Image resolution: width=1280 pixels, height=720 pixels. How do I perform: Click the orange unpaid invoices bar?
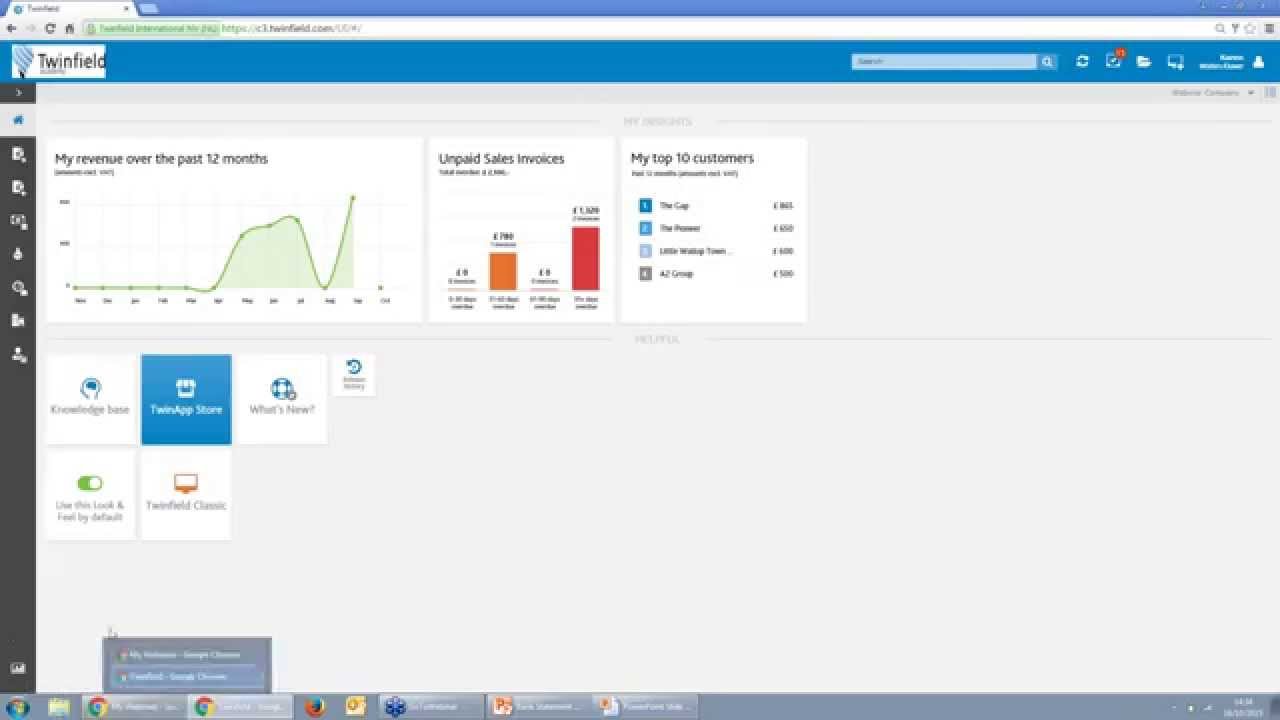click(x=503, y=271)
